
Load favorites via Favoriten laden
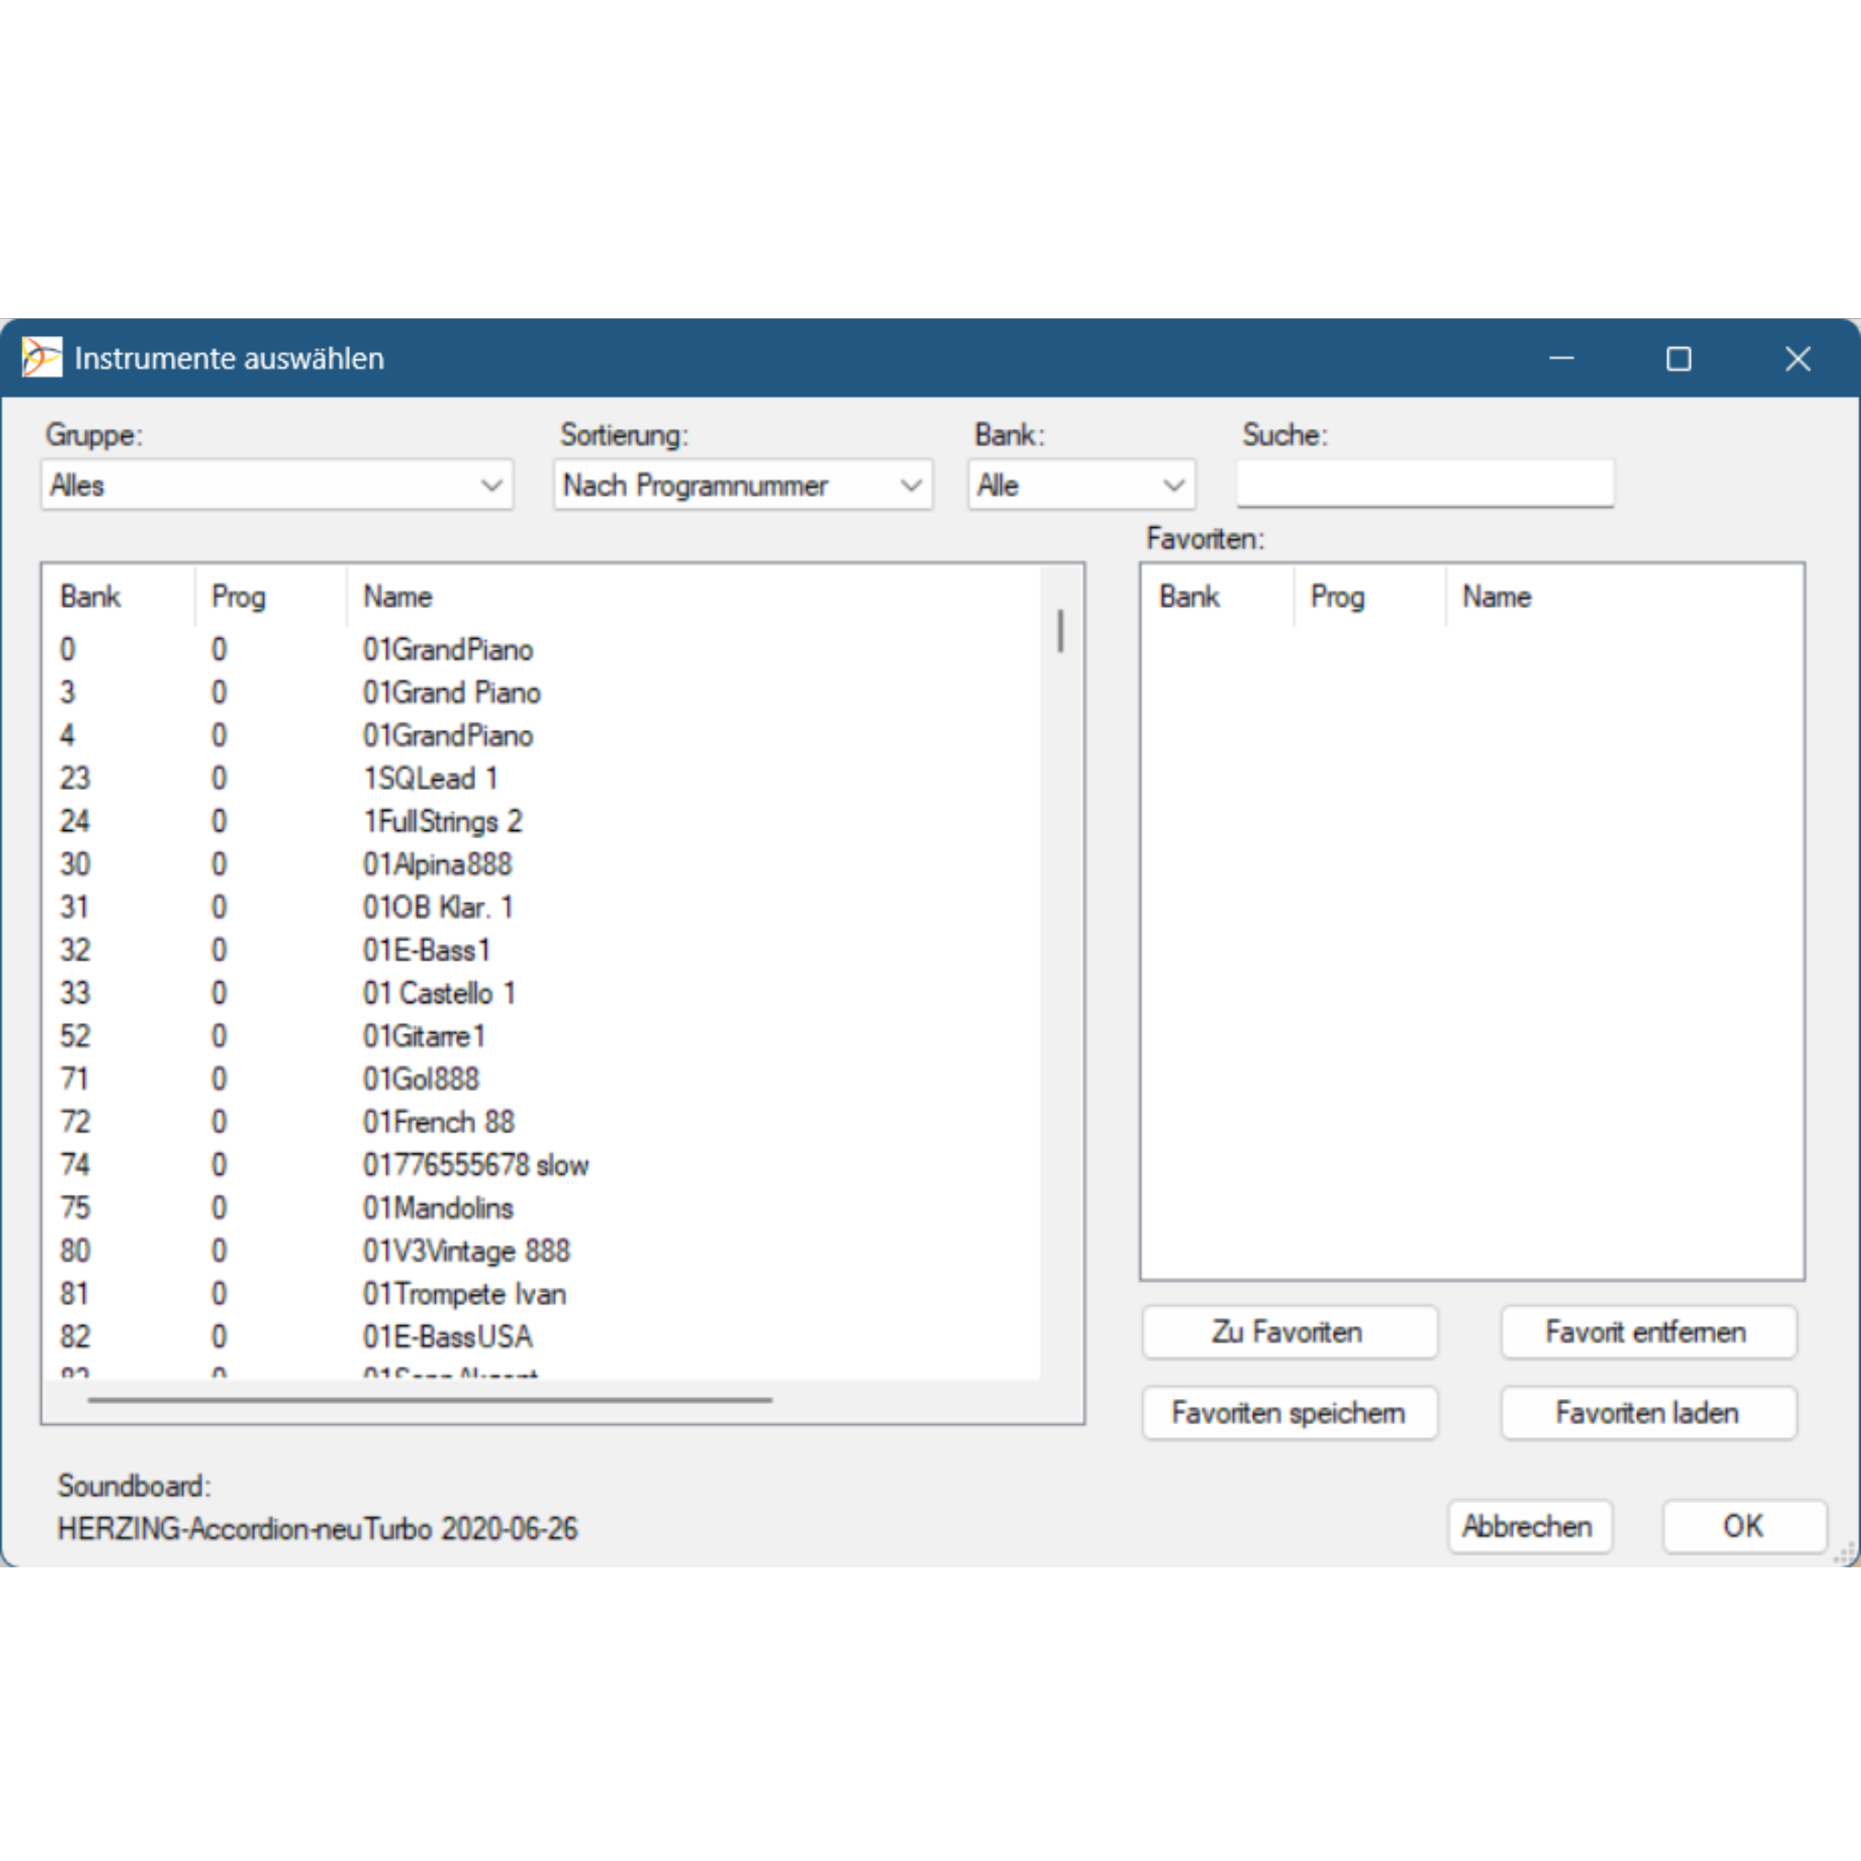point(1647,1413)
